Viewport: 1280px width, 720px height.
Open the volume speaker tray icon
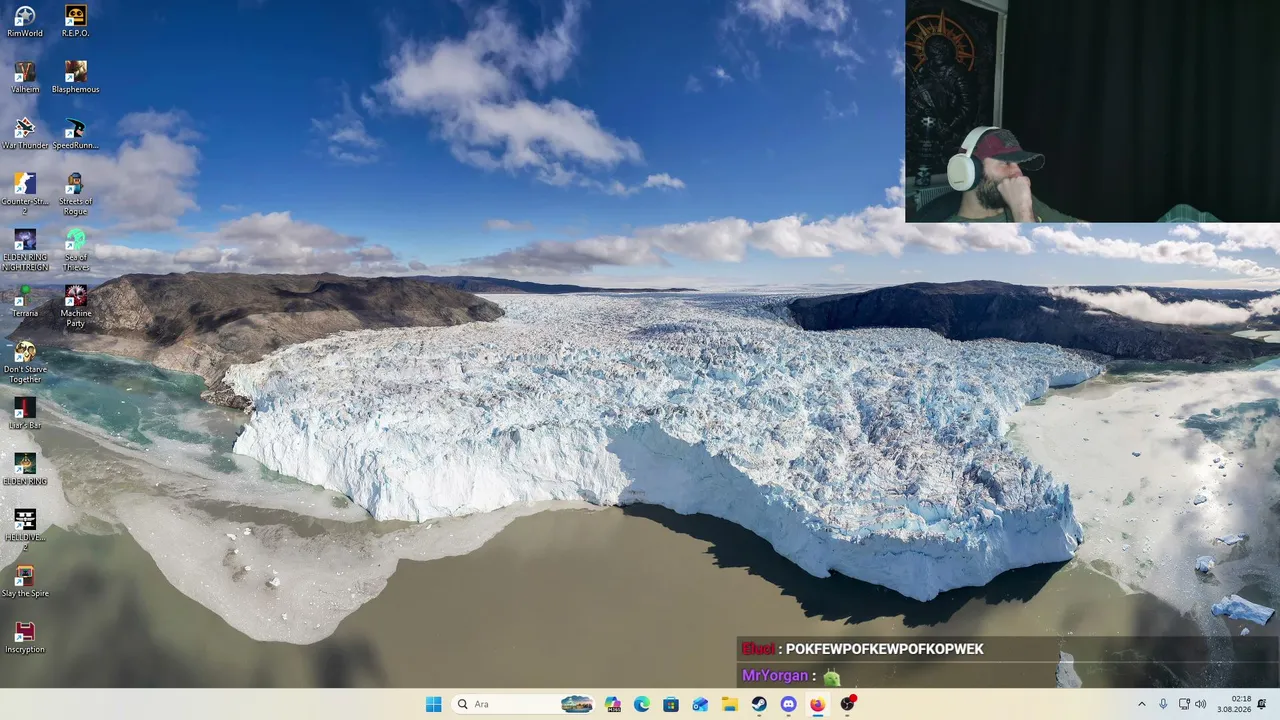[1200, 704]
